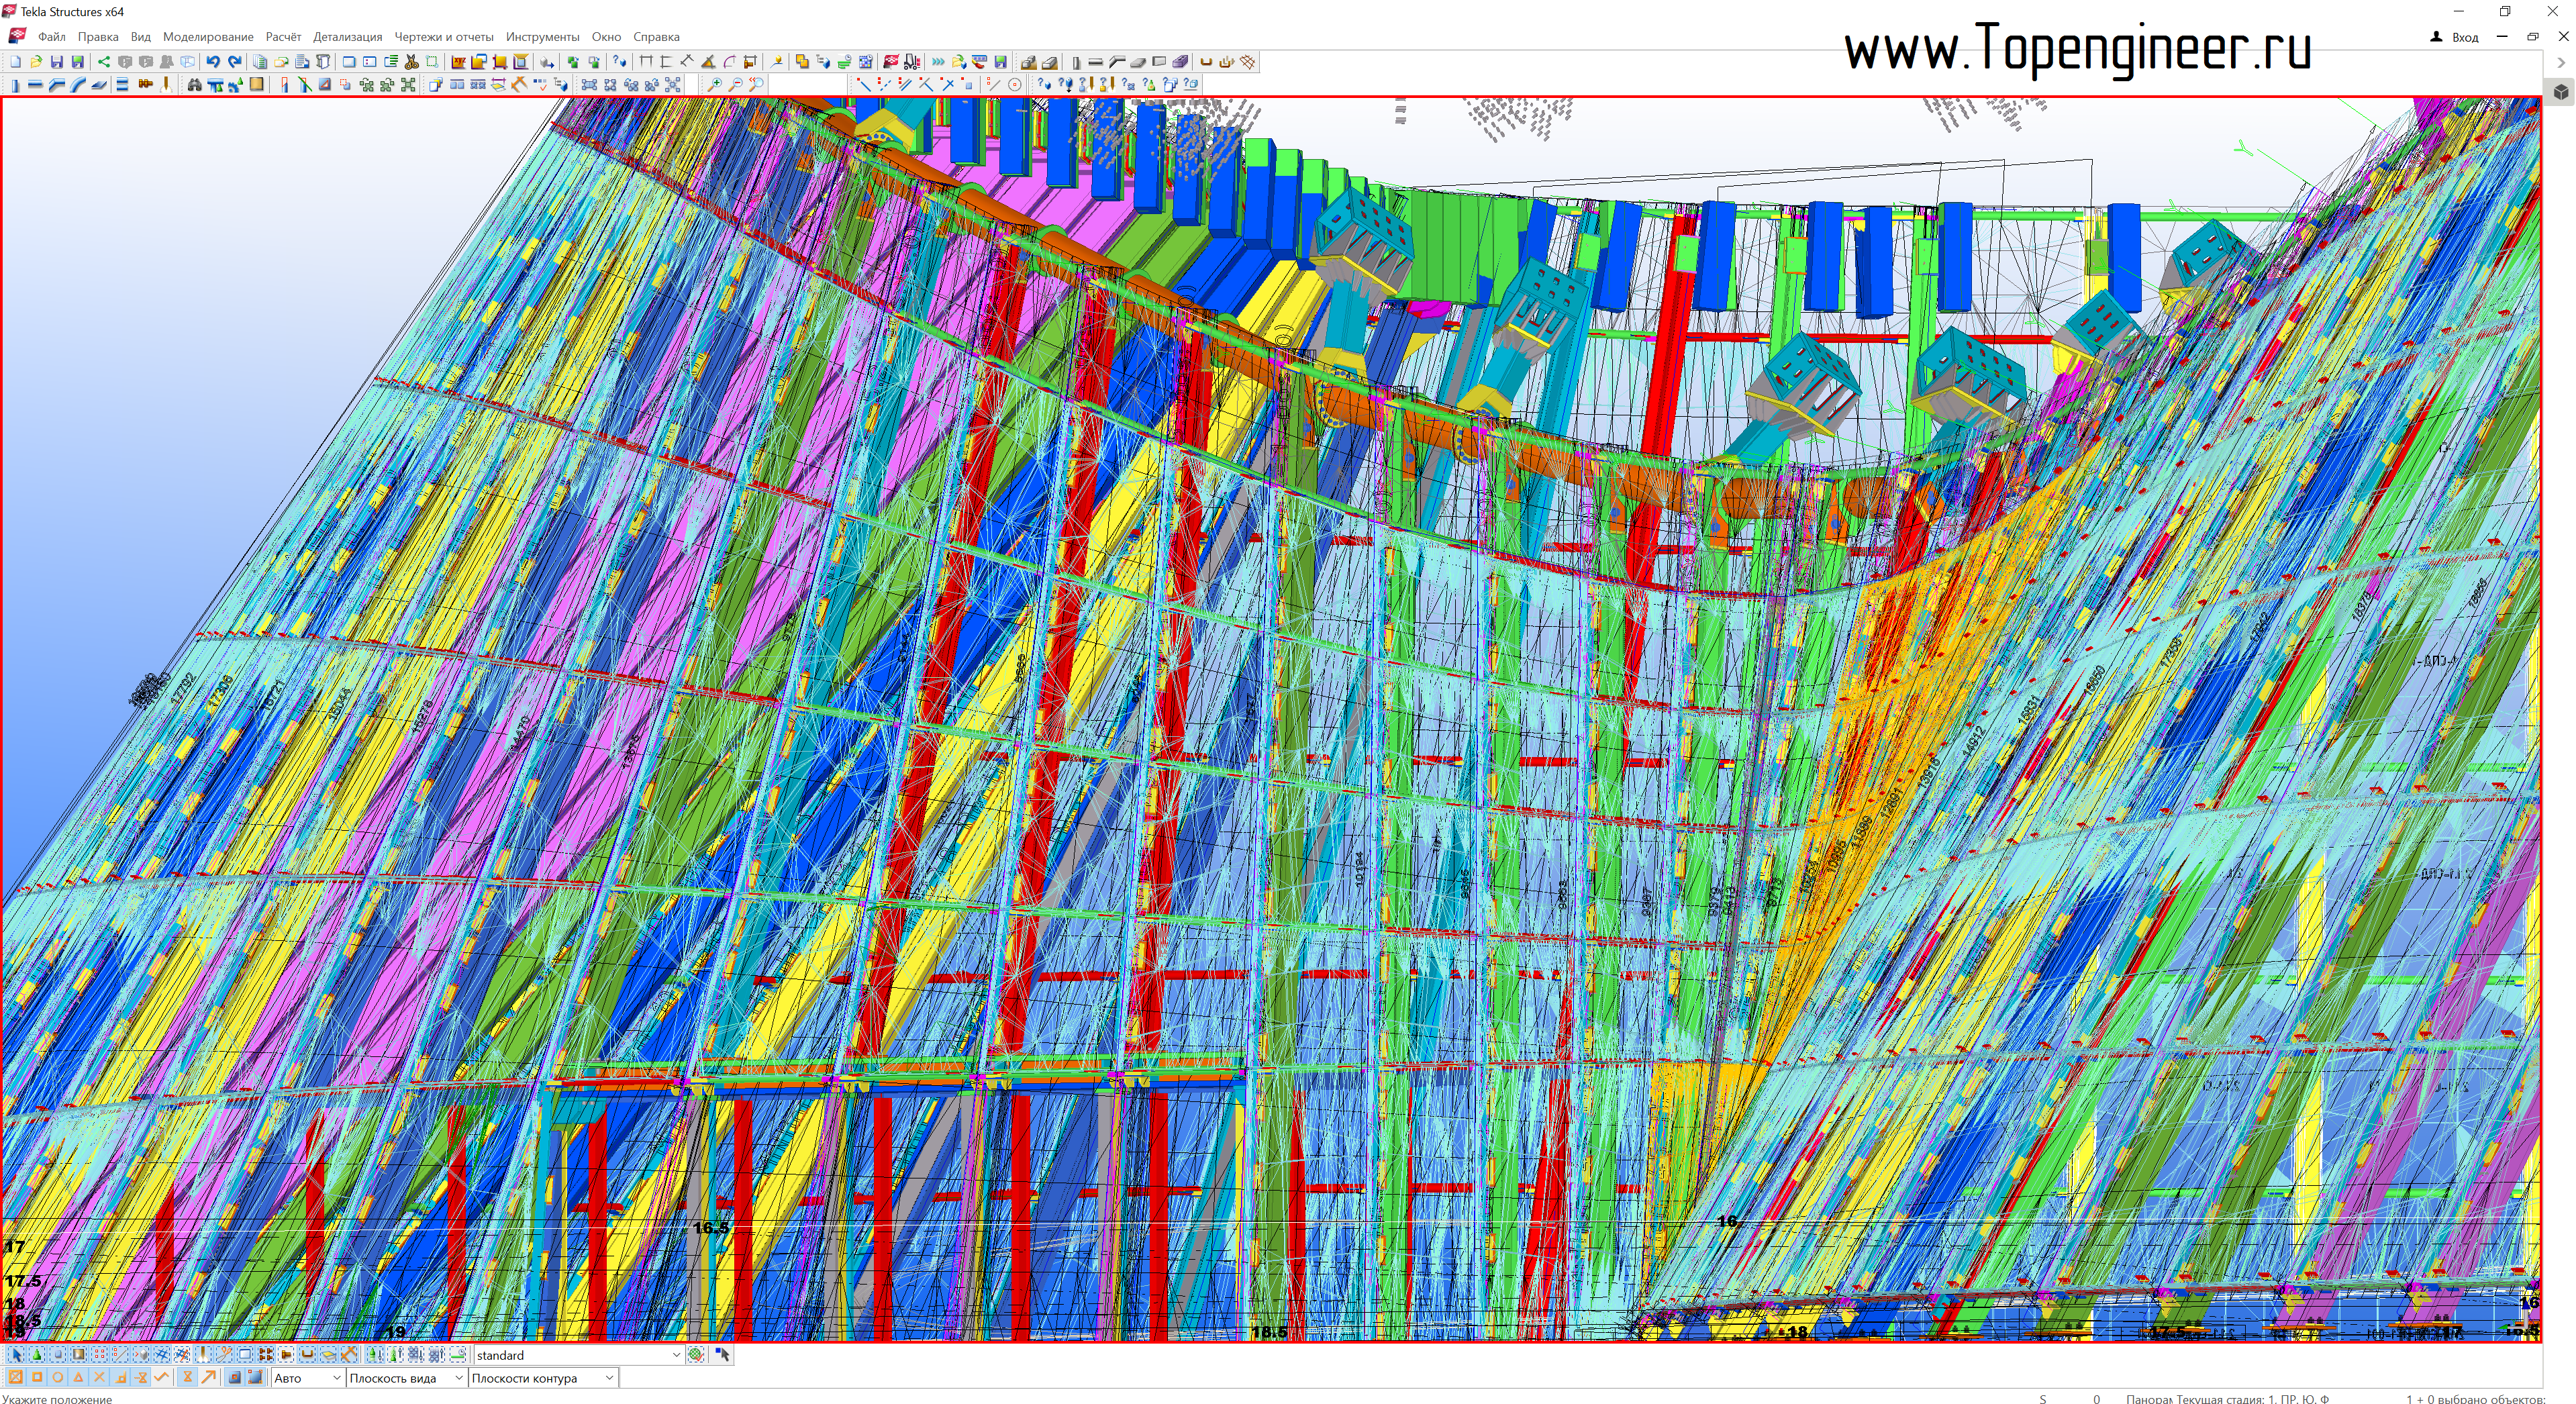
Task: Open the 'standard' selection filter dropdown
Action: tap(676, 1355)
